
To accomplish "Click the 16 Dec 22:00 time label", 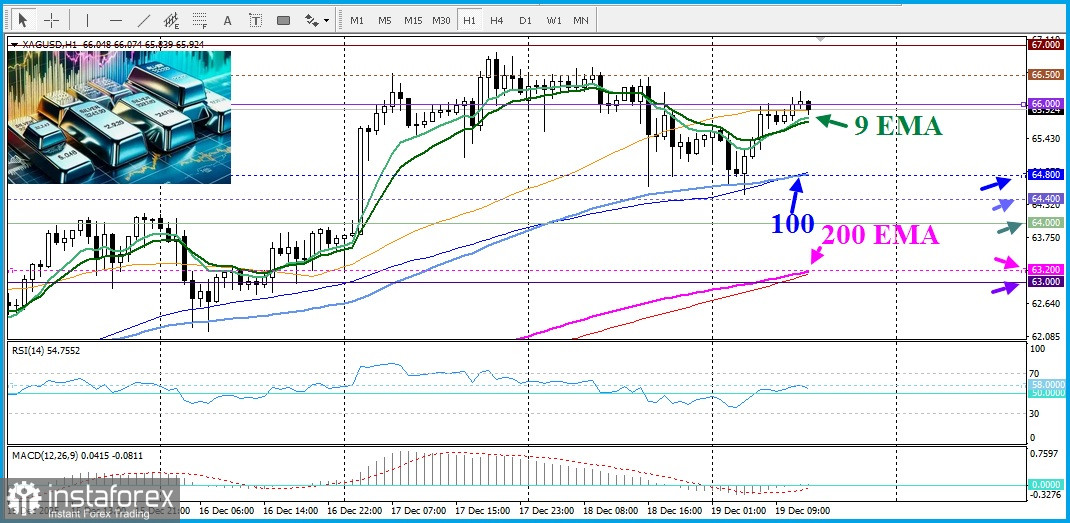I will pos(354,511).
